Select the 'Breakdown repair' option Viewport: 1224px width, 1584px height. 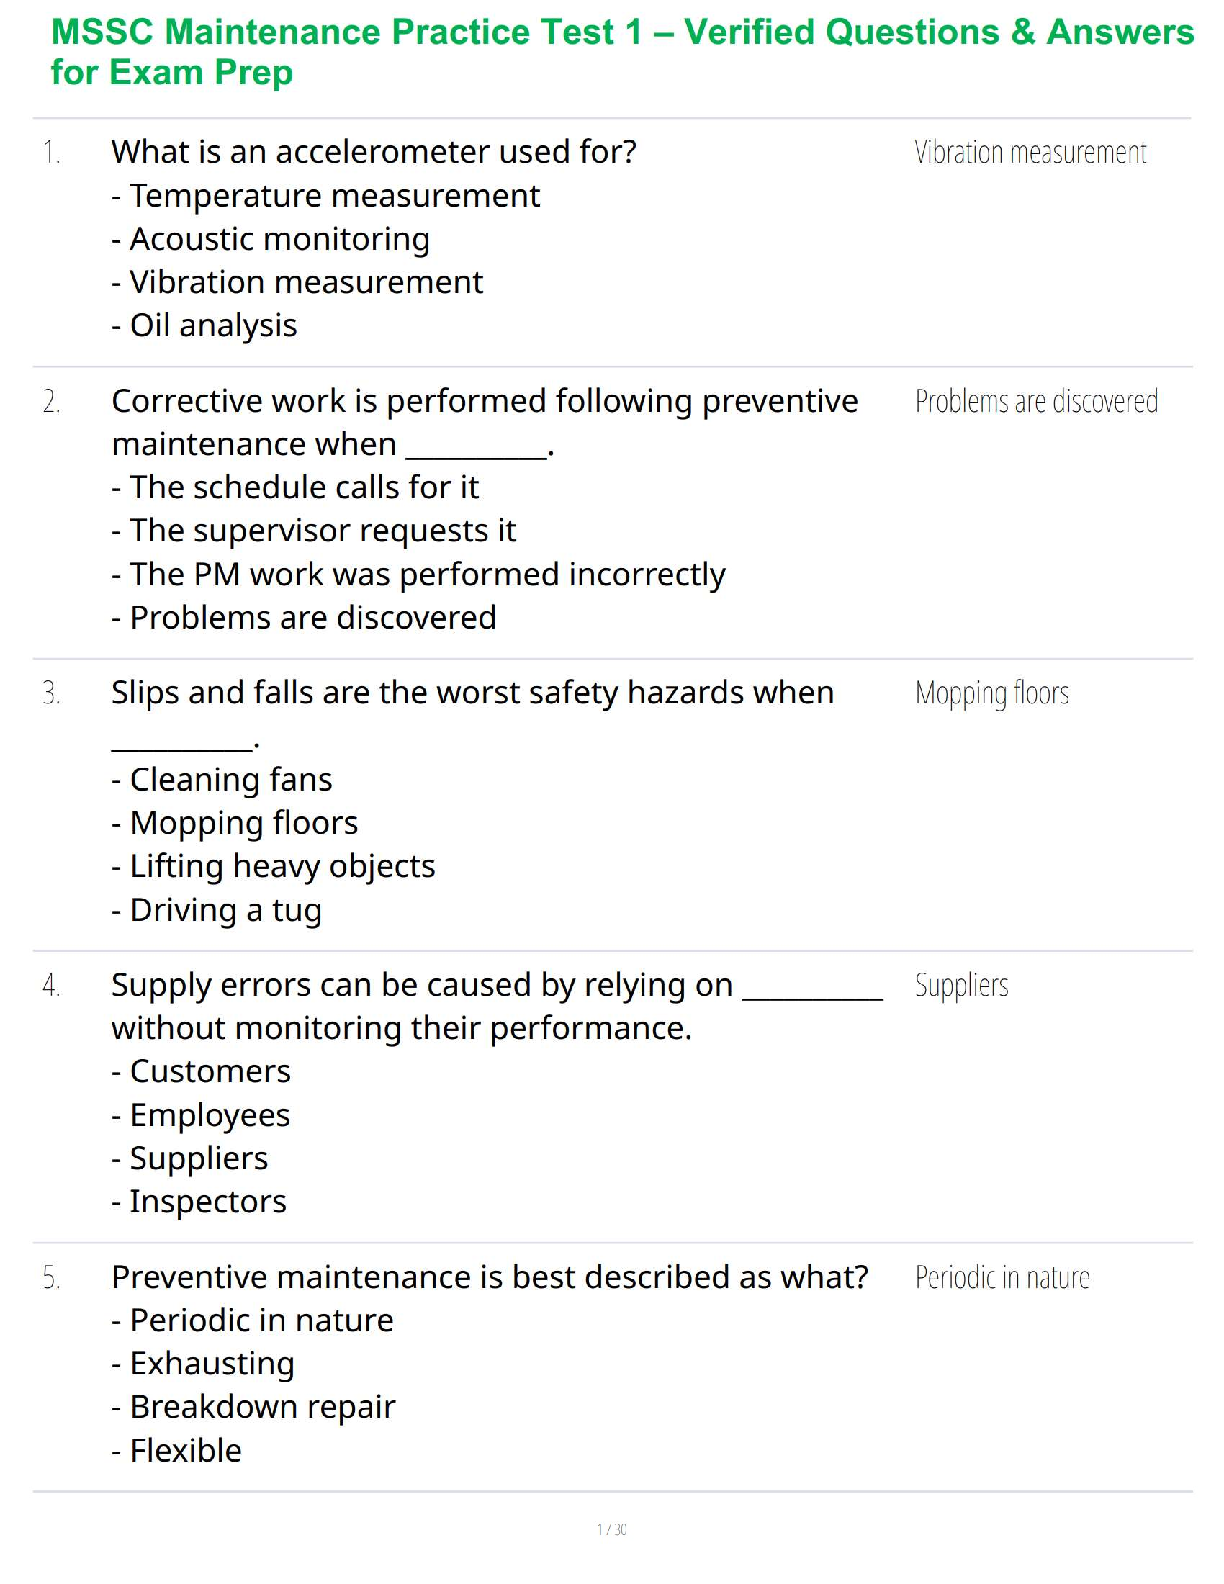click(x=262, y=1407)
